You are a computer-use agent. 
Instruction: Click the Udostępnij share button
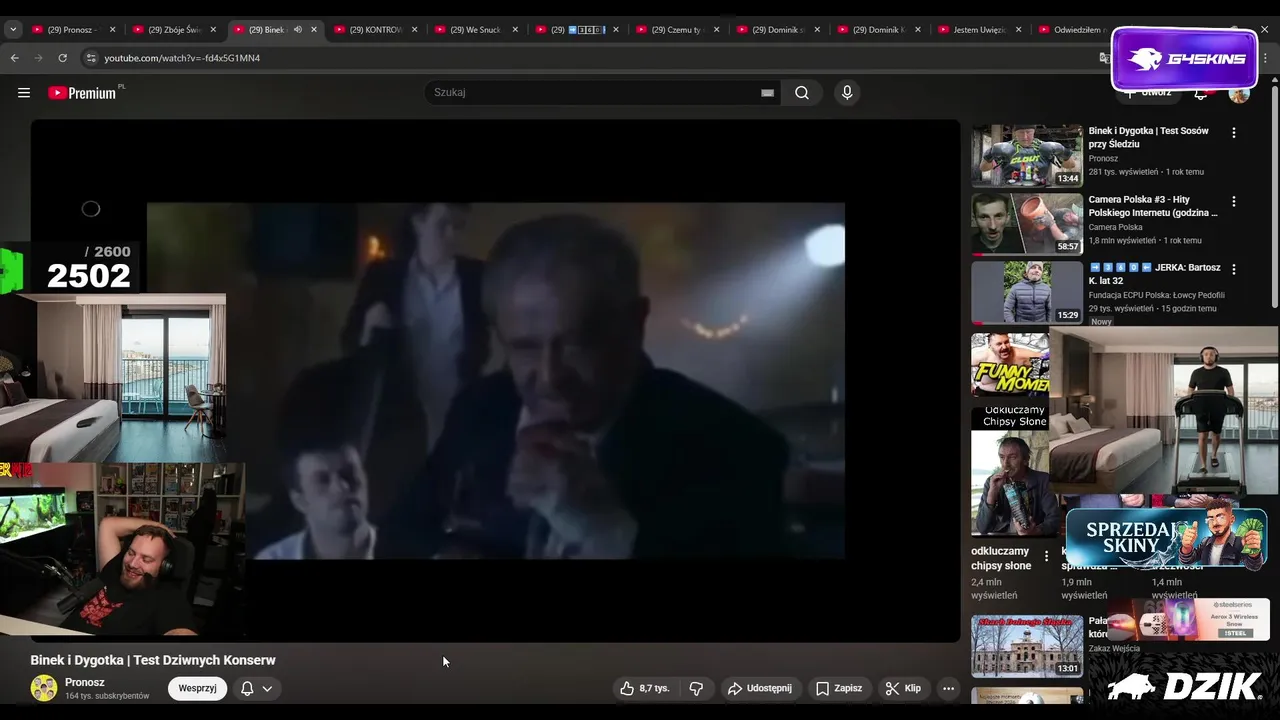(x=760, y=688)
